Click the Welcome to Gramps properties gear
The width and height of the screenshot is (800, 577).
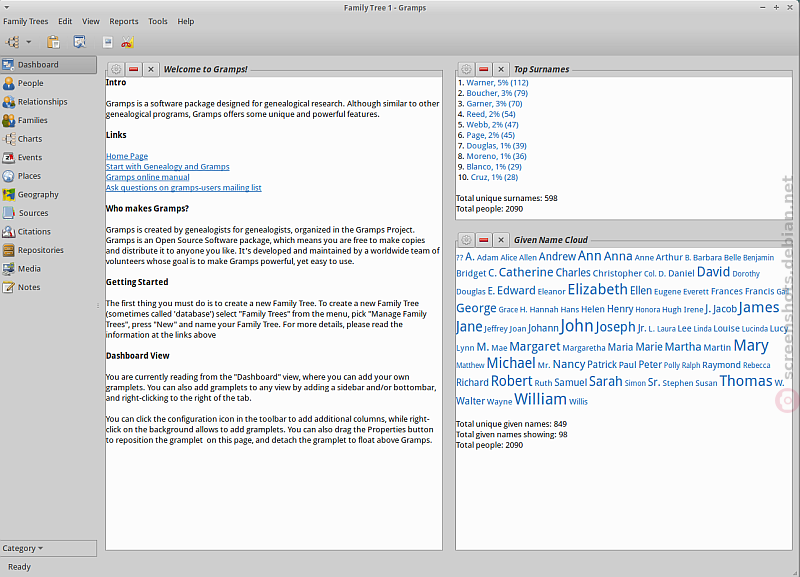[x=116, y=69]
